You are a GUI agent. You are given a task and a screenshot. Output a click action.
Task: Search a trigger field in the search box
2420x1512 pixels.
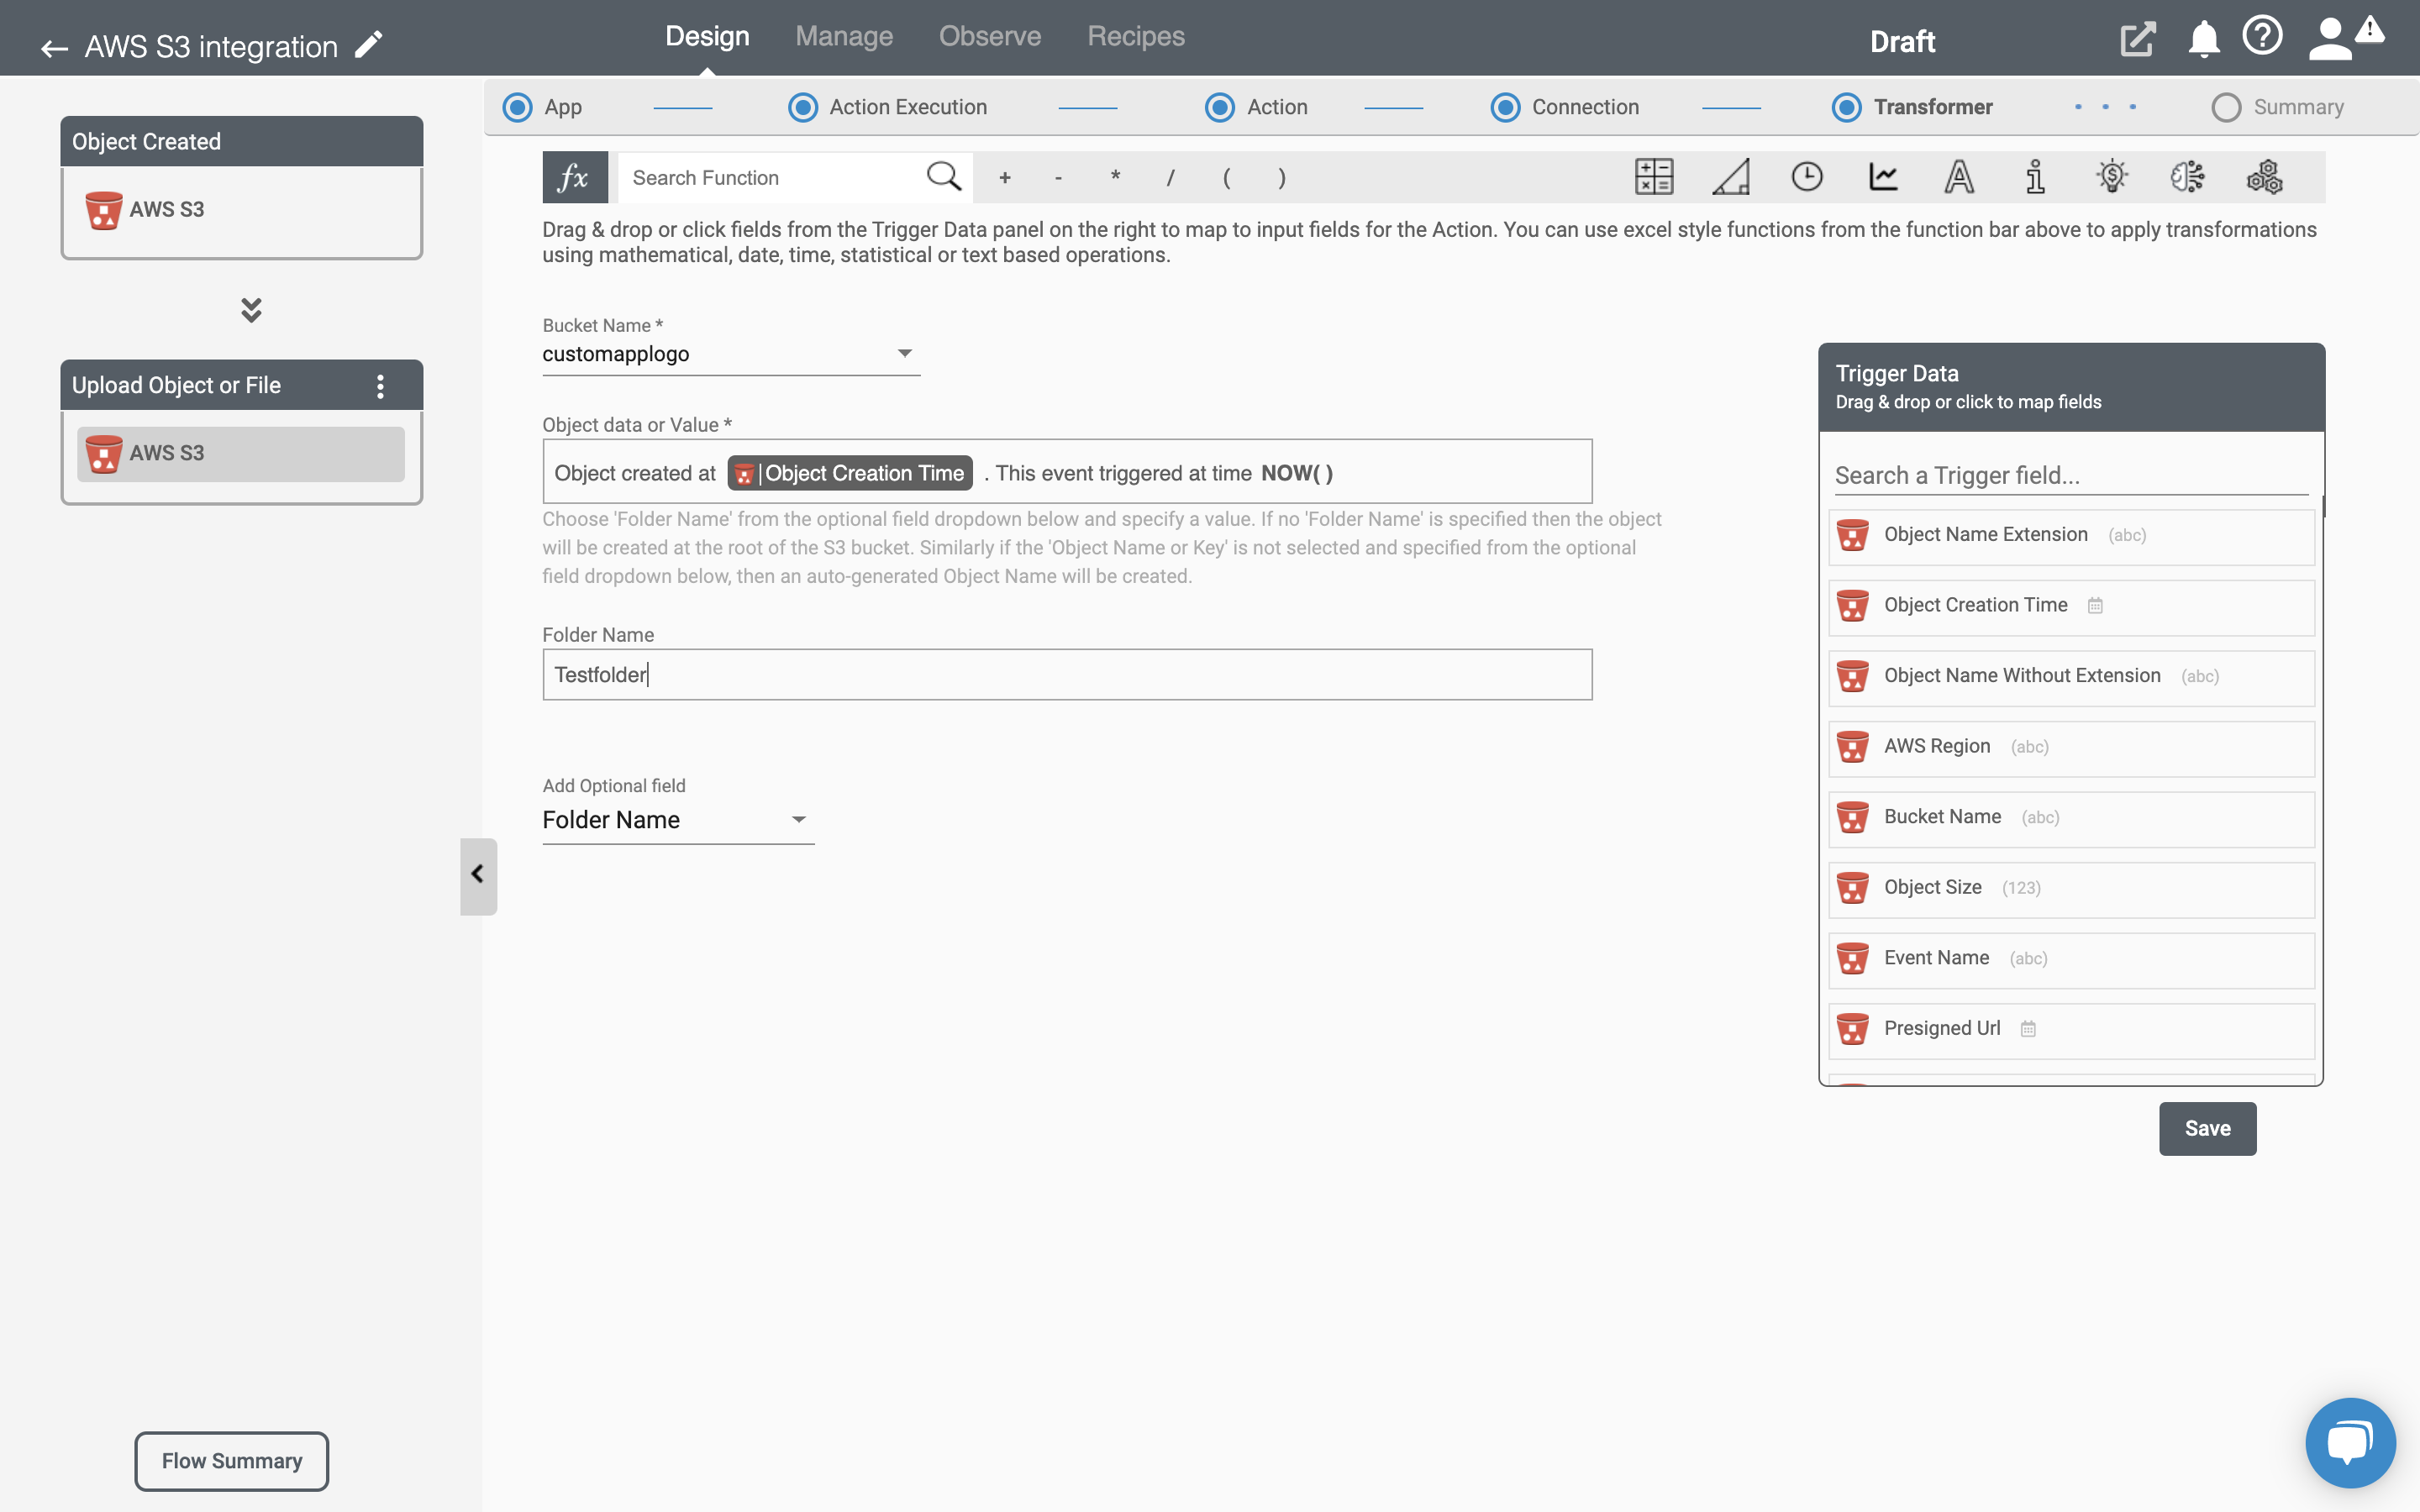pos(2070,474)
